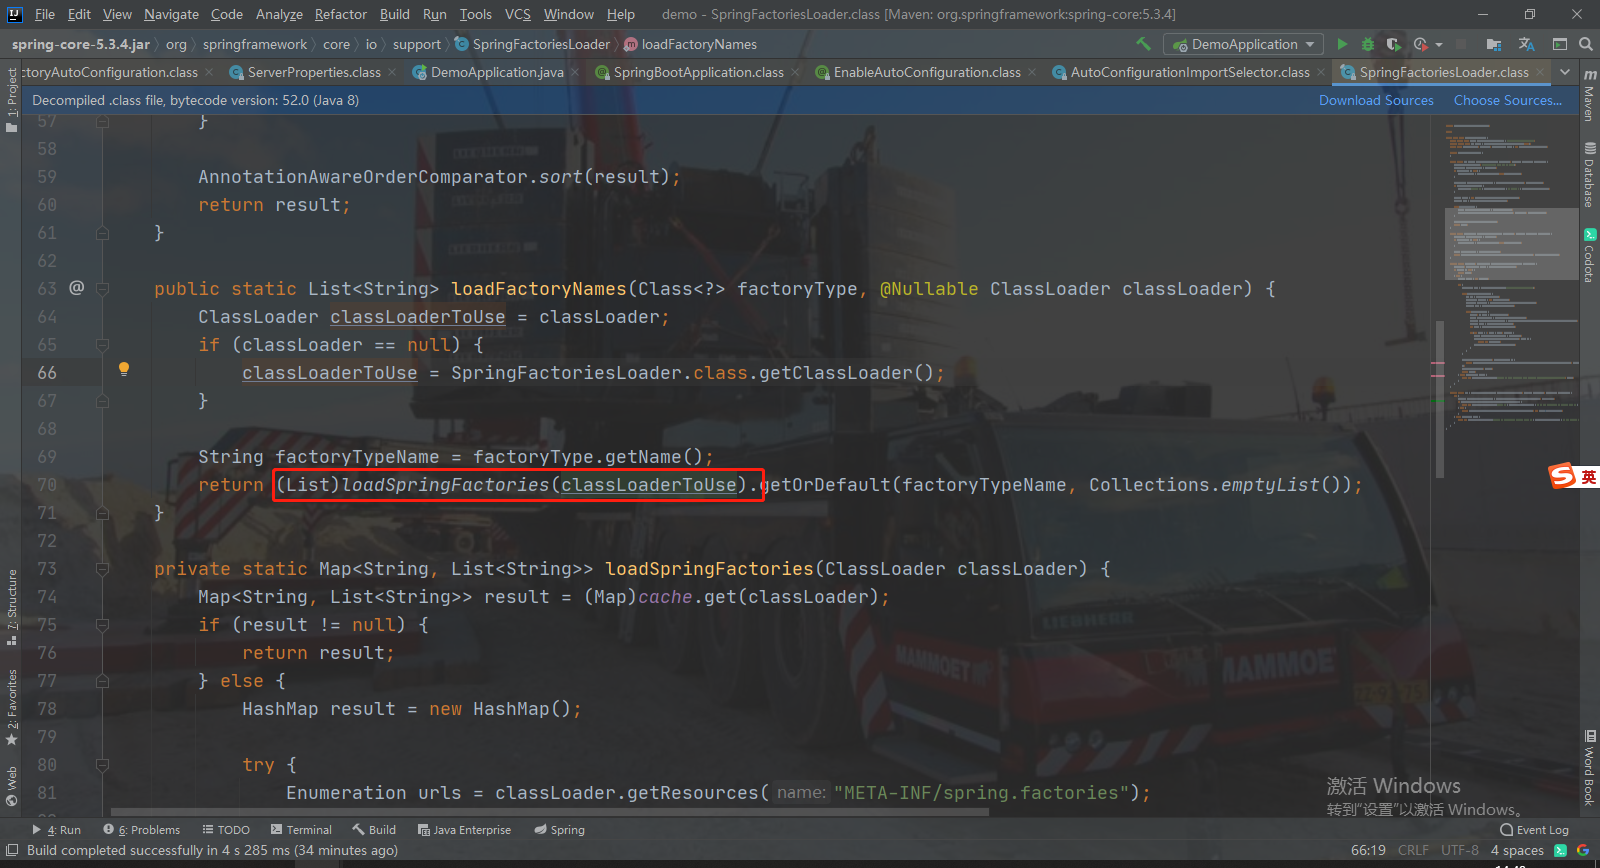
Task: Collapse the loadSpringFactories method at line 73
Action: pos(103,569)
